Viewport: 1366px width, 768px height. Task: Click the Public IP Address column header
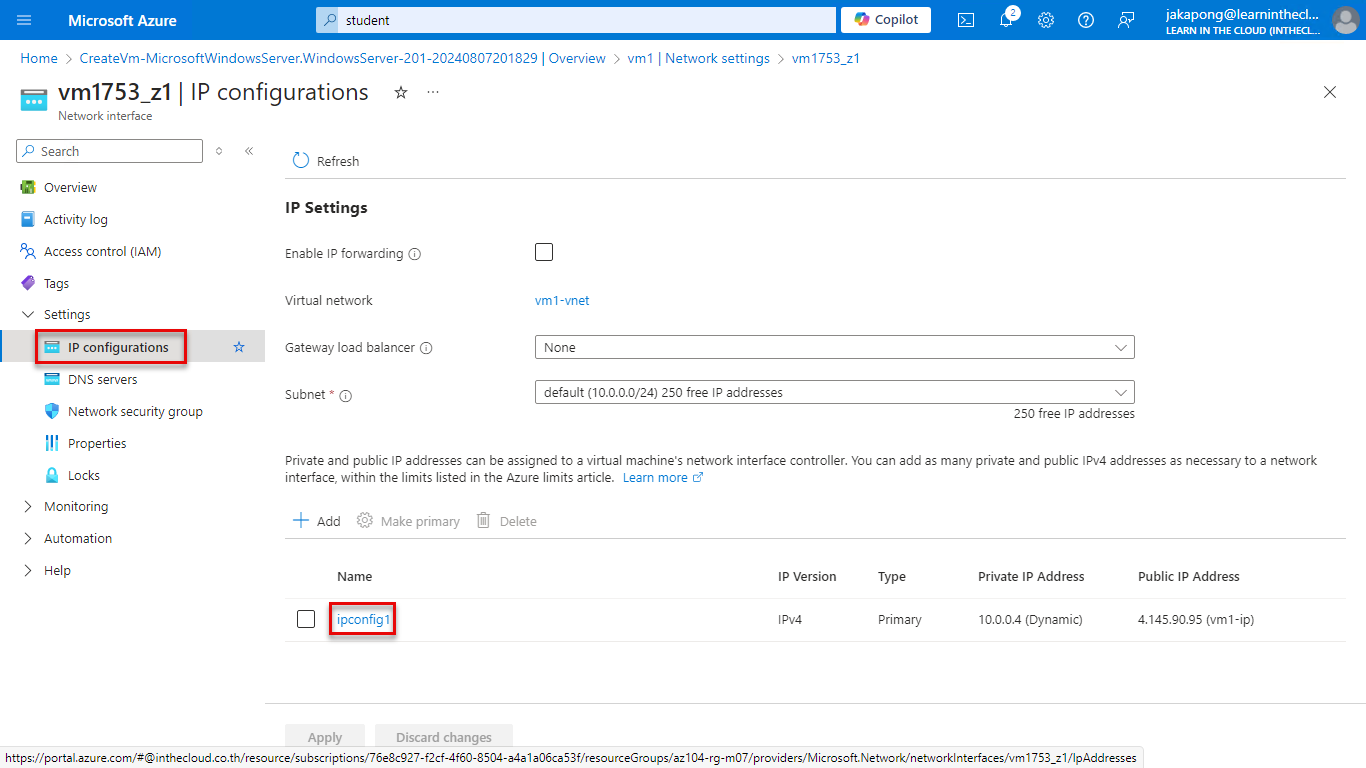coord(1189,576)
